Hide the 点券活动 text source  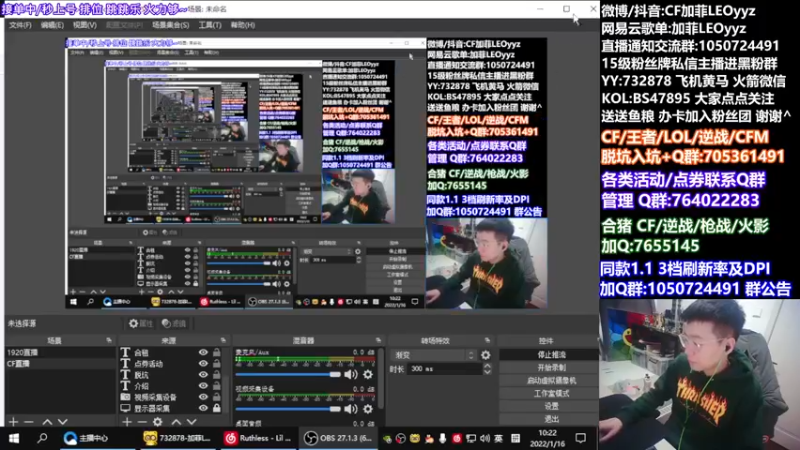203,364
